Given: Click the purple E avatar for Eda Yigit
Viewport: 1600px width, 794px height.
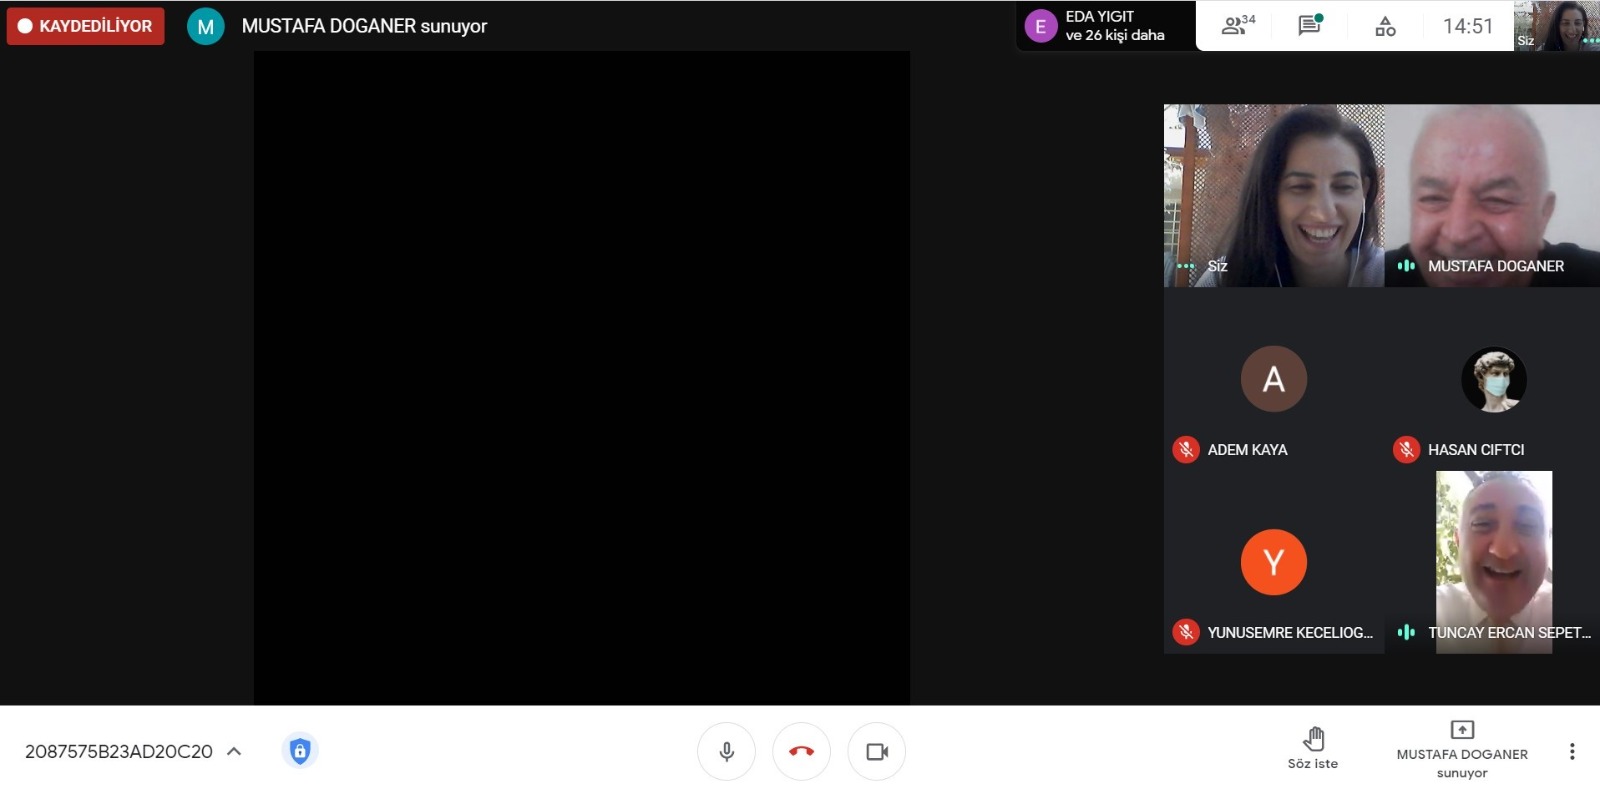Looking at the screenshot, I should coord(1040,27).
